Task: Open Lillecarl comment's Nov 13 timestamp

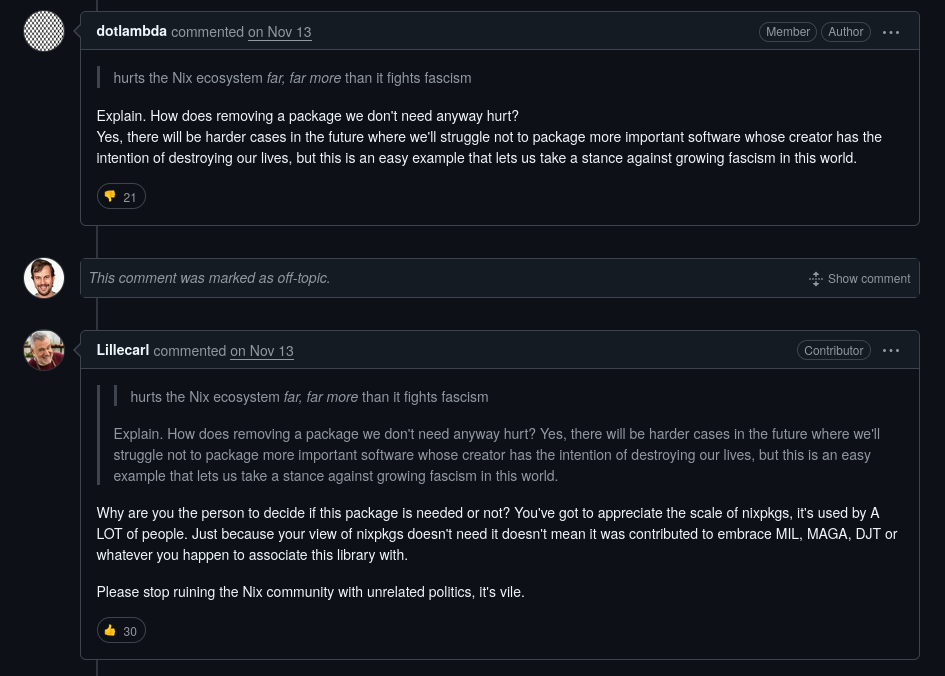Action: (262, 351)
